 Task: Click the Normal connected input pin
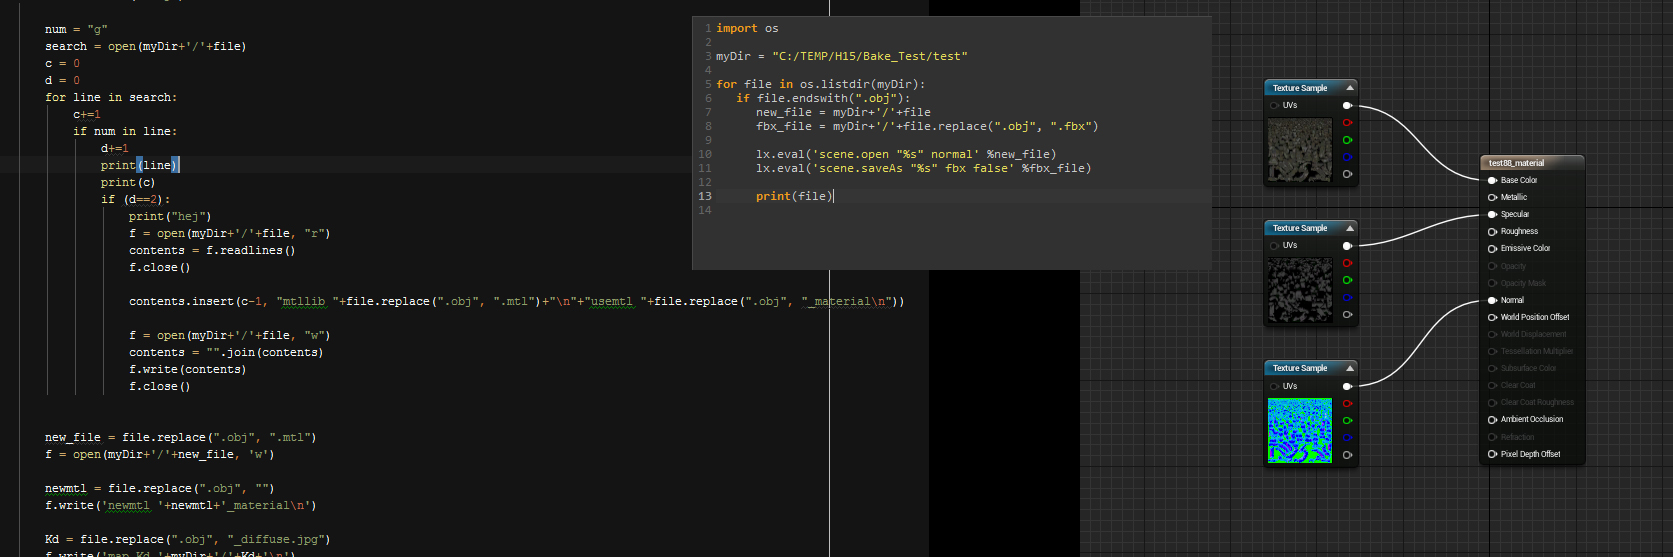tap(1493, 300)
